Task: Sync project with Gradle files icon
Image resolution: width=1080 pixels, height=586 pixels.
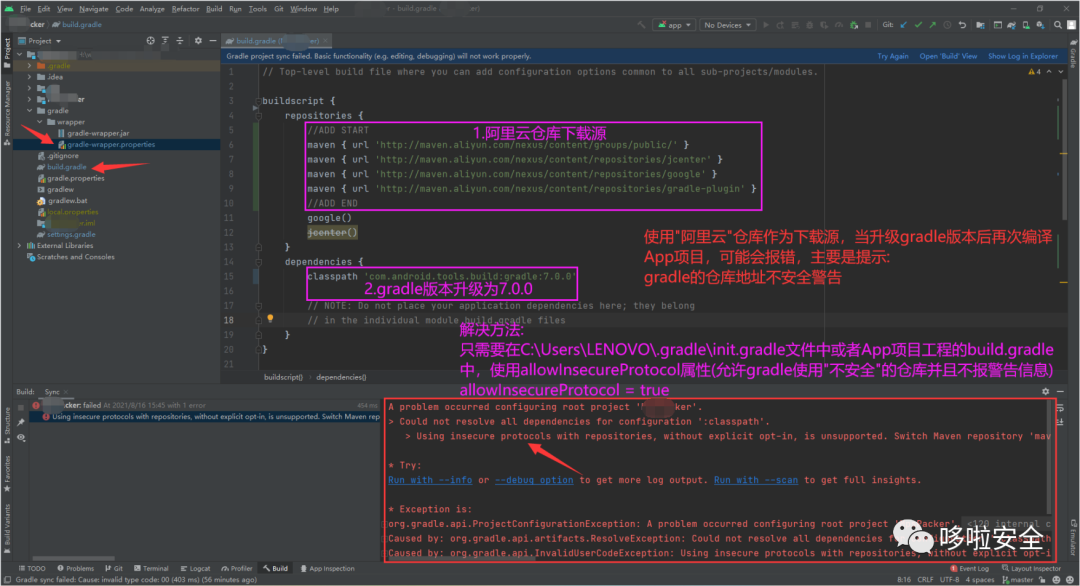Action: pyautogui.click(x=1011, y=25)
